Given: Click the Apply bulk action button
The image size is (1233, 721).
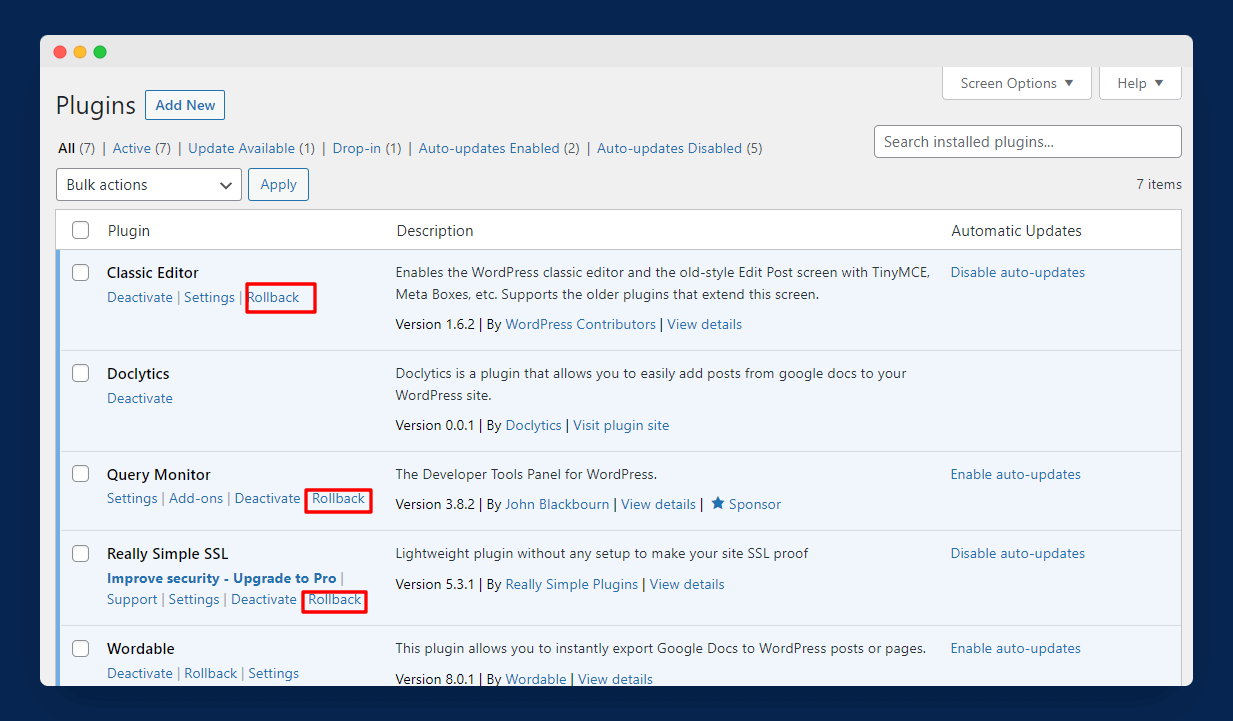Looking at the screenshot, I should 278,185.
